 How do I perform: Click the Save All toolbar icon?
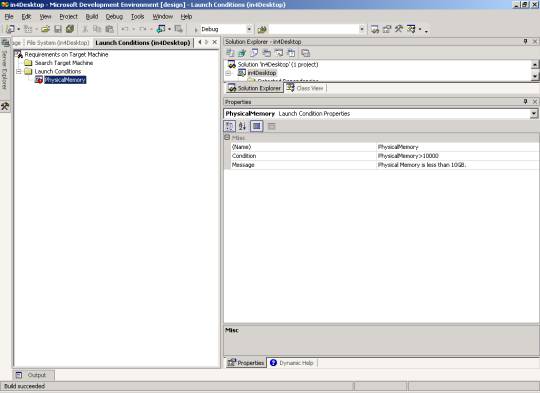point(70,29)
